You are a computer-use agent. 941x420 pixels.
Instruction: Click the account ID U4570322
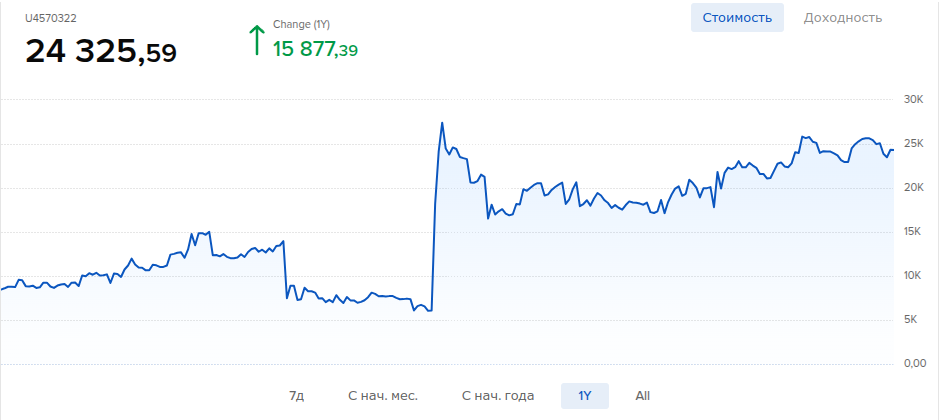pyautogui.click(x=52, y=18)
